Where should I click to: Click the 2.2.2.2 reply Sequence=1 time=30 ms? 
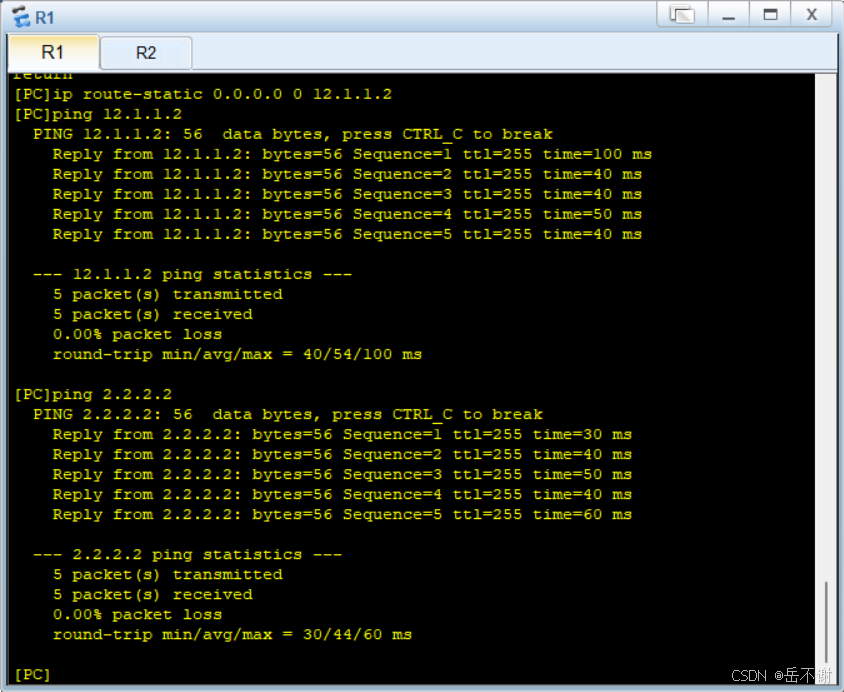point(342,434)
